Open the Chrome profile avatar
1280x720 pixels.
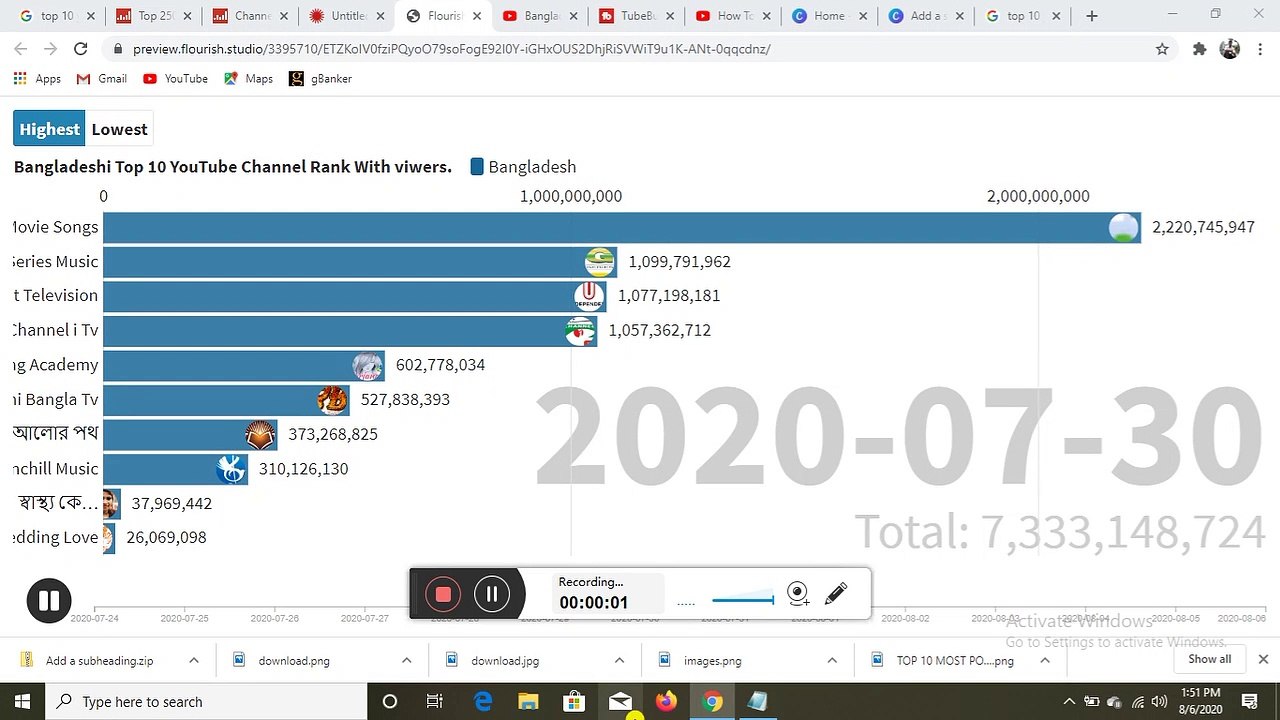[x=1230, y=49]
